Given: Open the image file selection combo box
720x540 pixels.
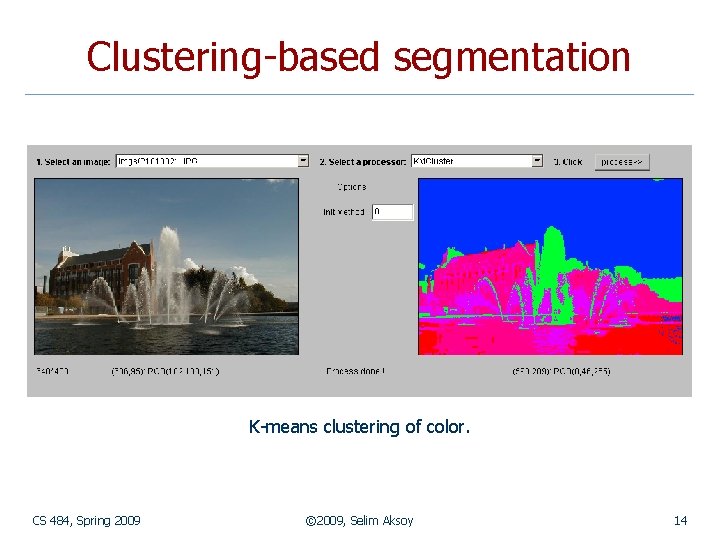Looking at the screenshot, I should click(x=212, y=161).
